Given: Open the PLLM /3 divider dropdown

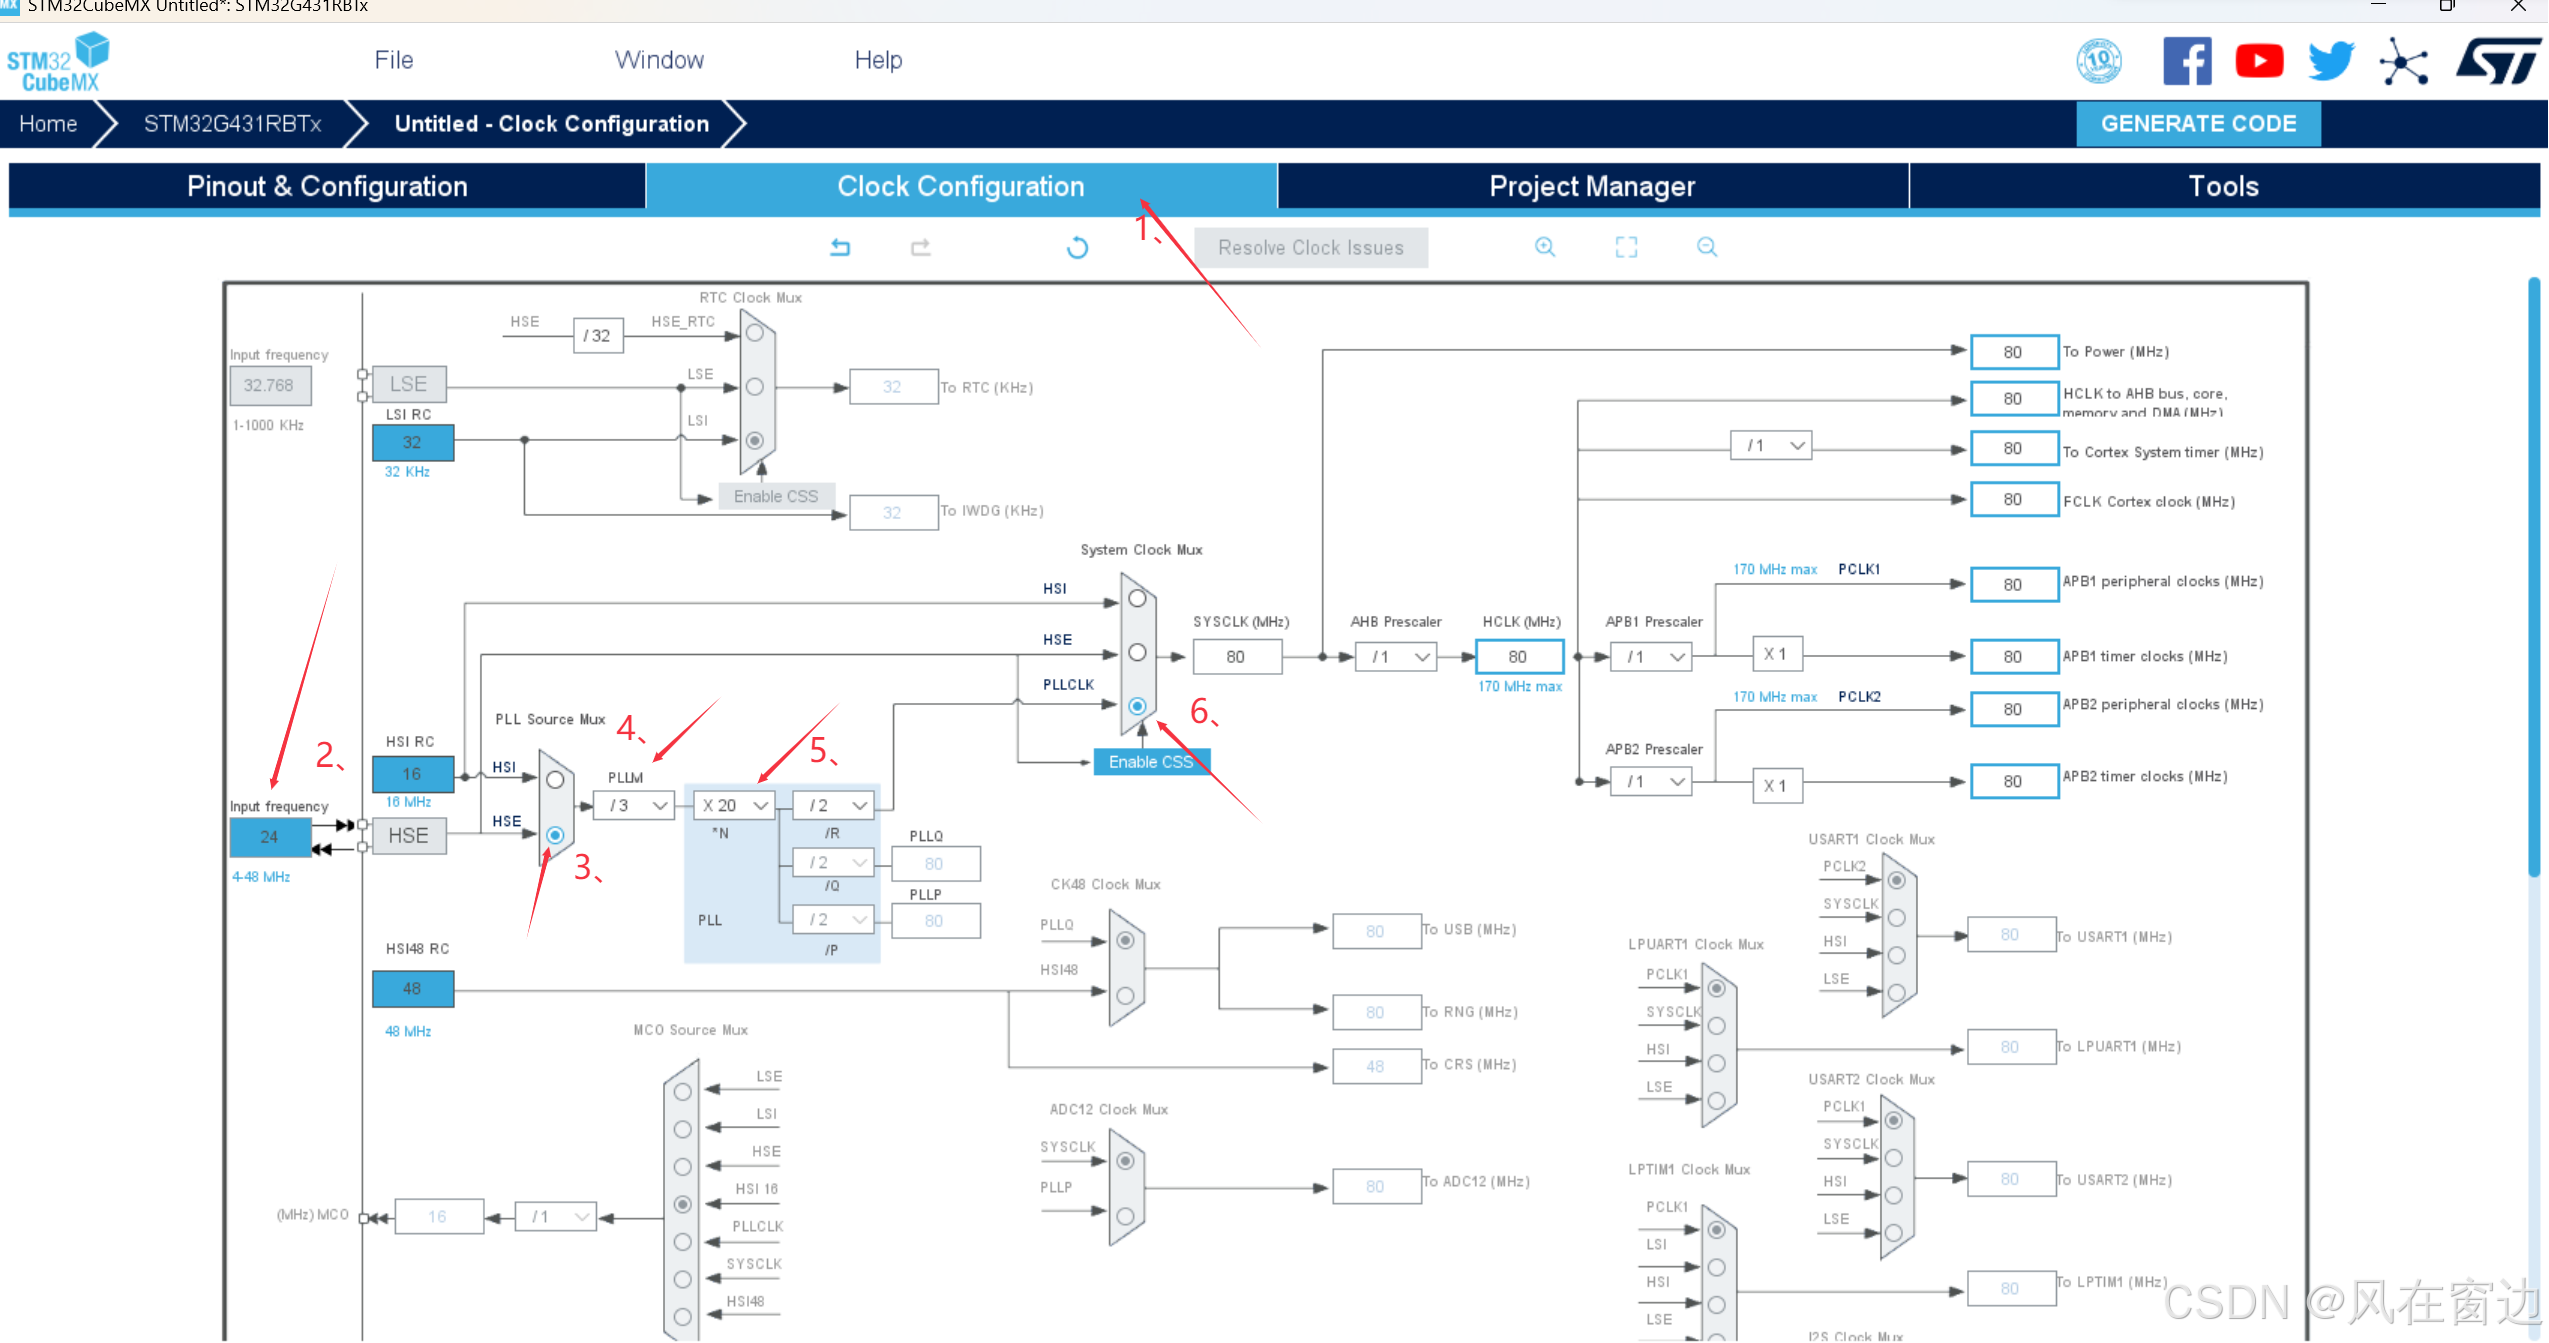Looking at the screenshot, I should (x=634, y=805).
